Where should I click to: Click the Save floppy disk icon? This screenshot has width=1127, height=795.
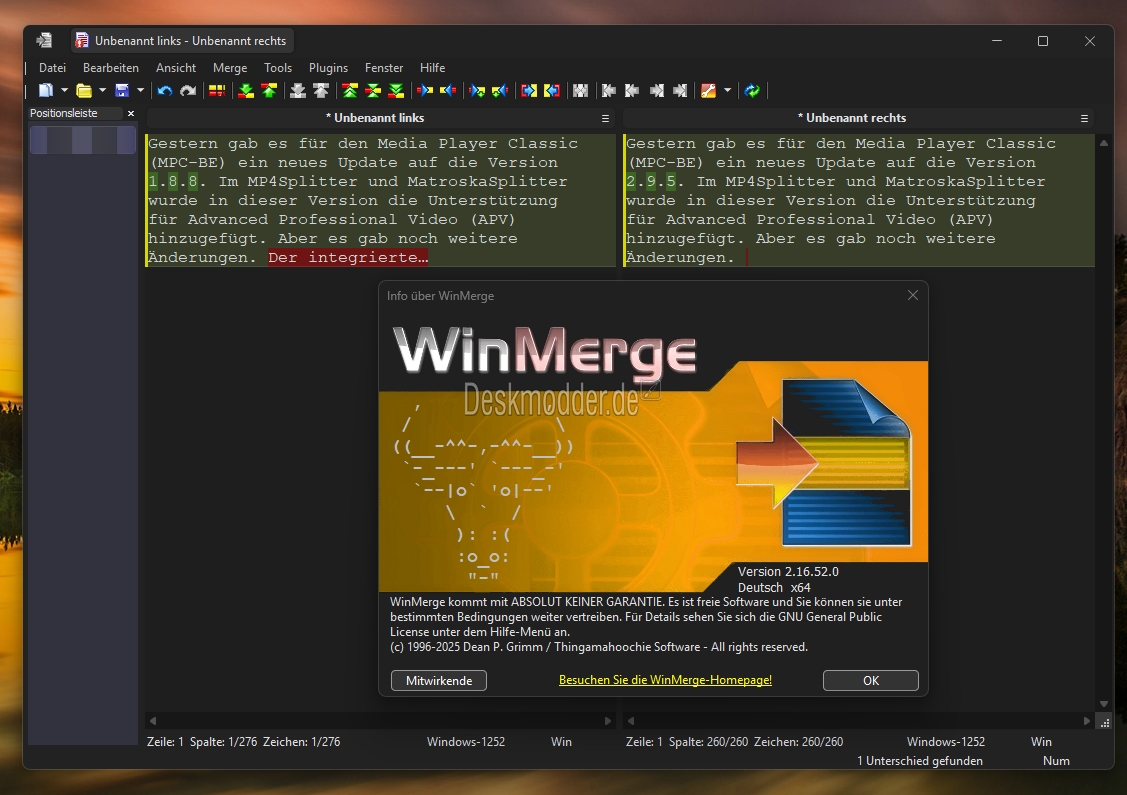click(122, 91)
